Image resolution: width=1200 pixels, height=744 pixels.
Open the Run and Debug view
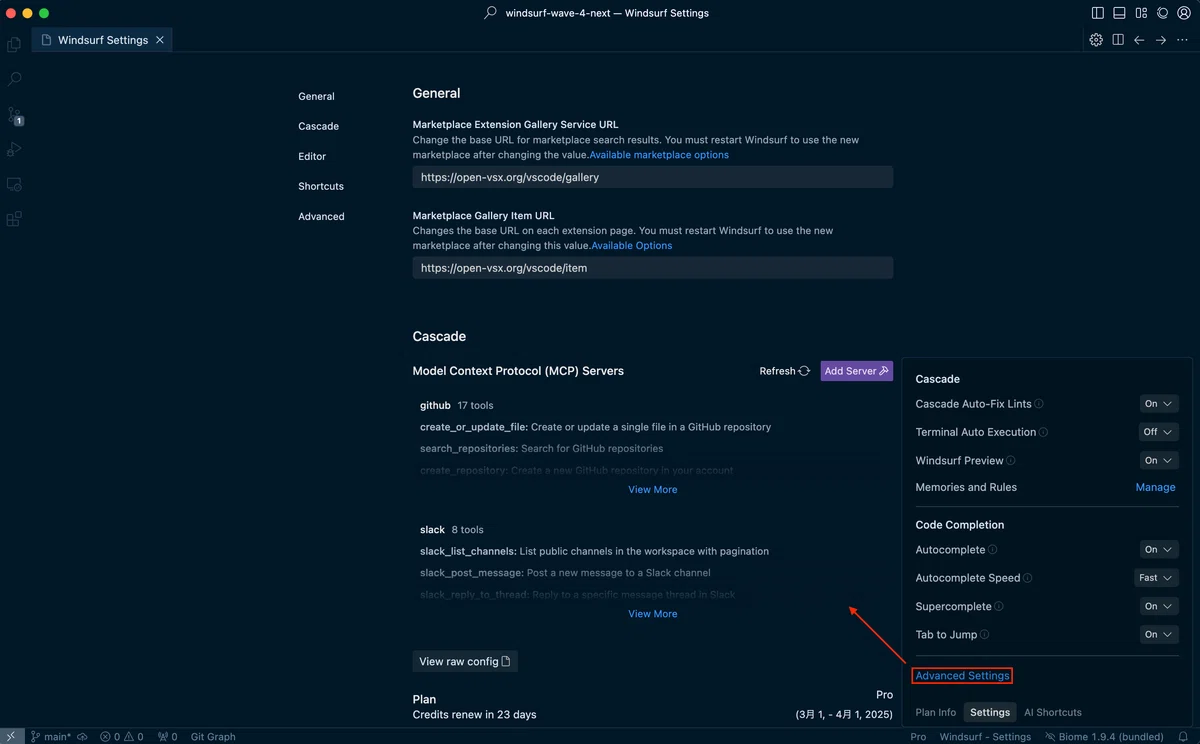click(14, 150)
